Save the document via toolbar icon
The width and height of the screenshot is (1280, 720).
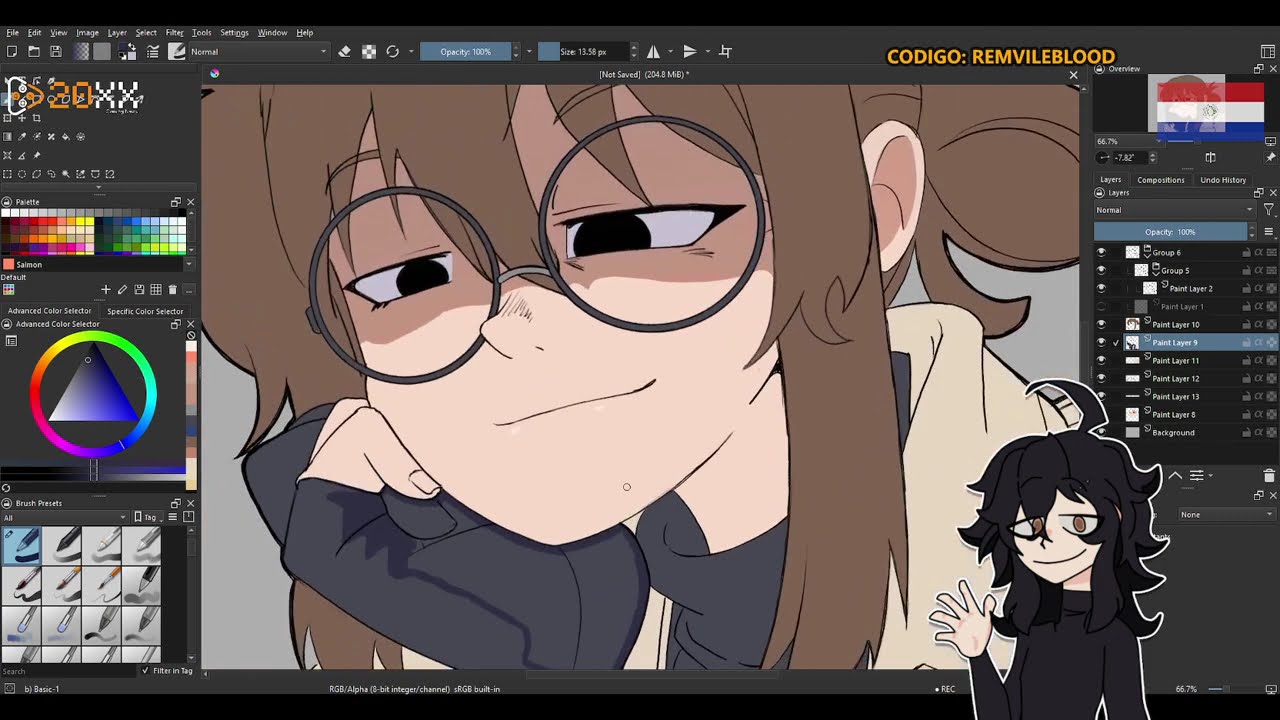(56, 52)
